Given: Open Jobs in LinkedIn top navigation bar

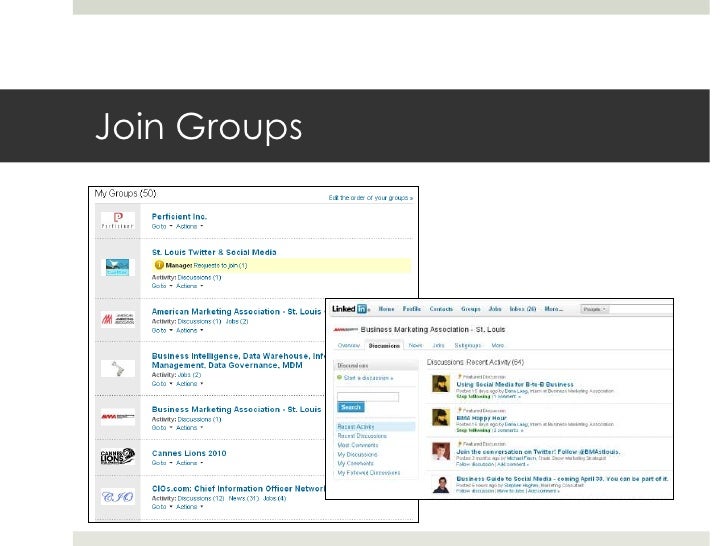Looking at the screenshot, I should coord(495,309).
